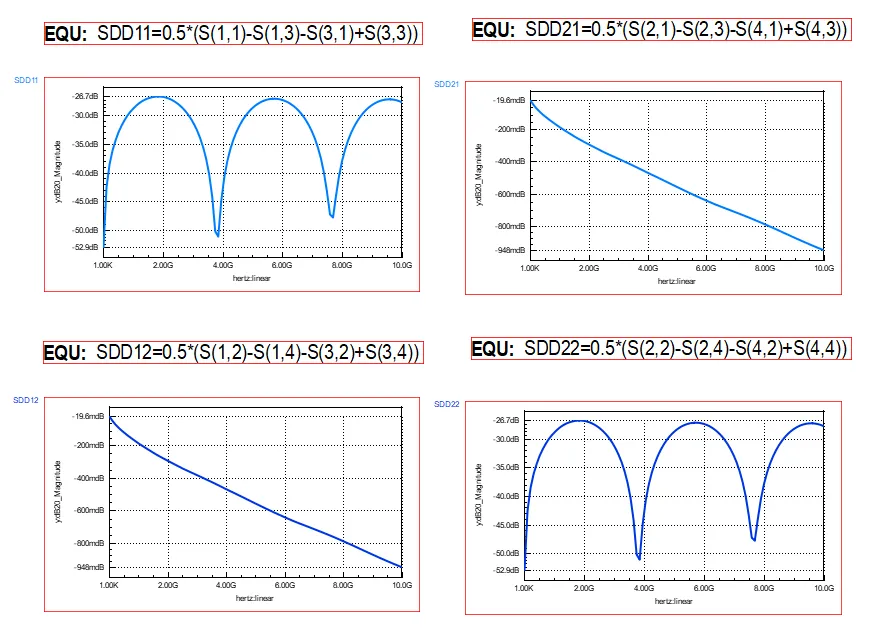Click the hertz:linear axis title of SDD22
The width and height of the screenshot is (872, 642).
point(673,601)
